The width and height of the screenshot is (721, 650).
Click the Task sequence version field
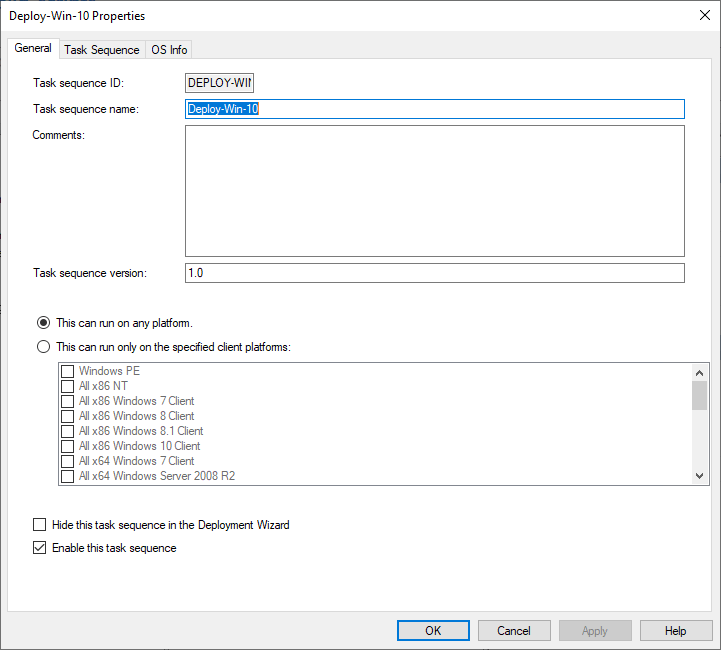[434, 273]
